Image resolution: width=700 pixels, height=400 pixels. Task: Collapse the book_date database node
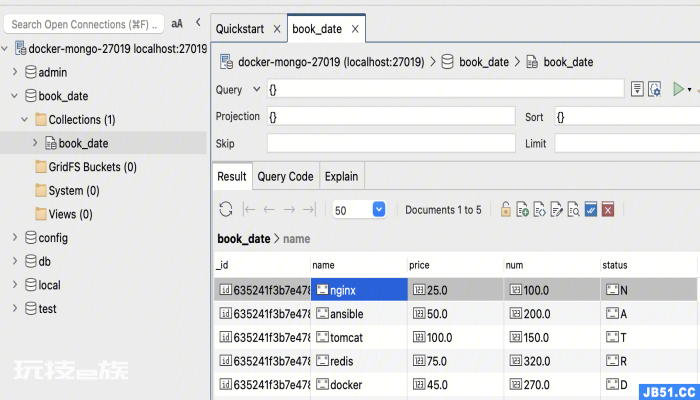pos(15,95)
